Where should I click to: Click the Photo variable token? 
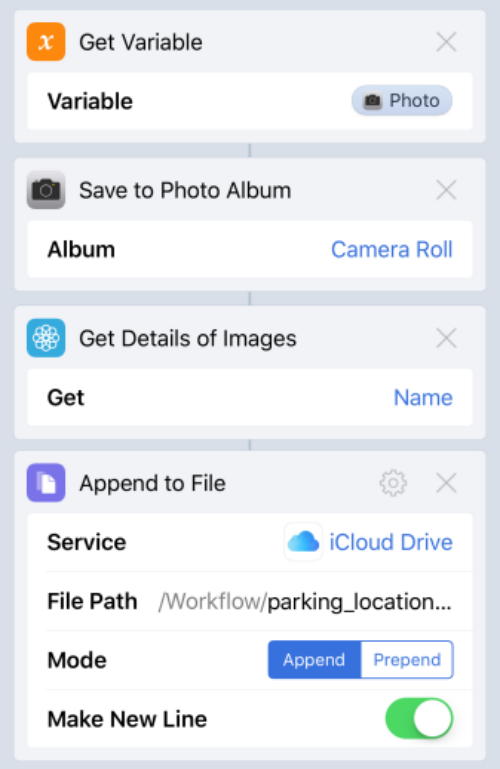pyautogui.click(x=402, y=101)
